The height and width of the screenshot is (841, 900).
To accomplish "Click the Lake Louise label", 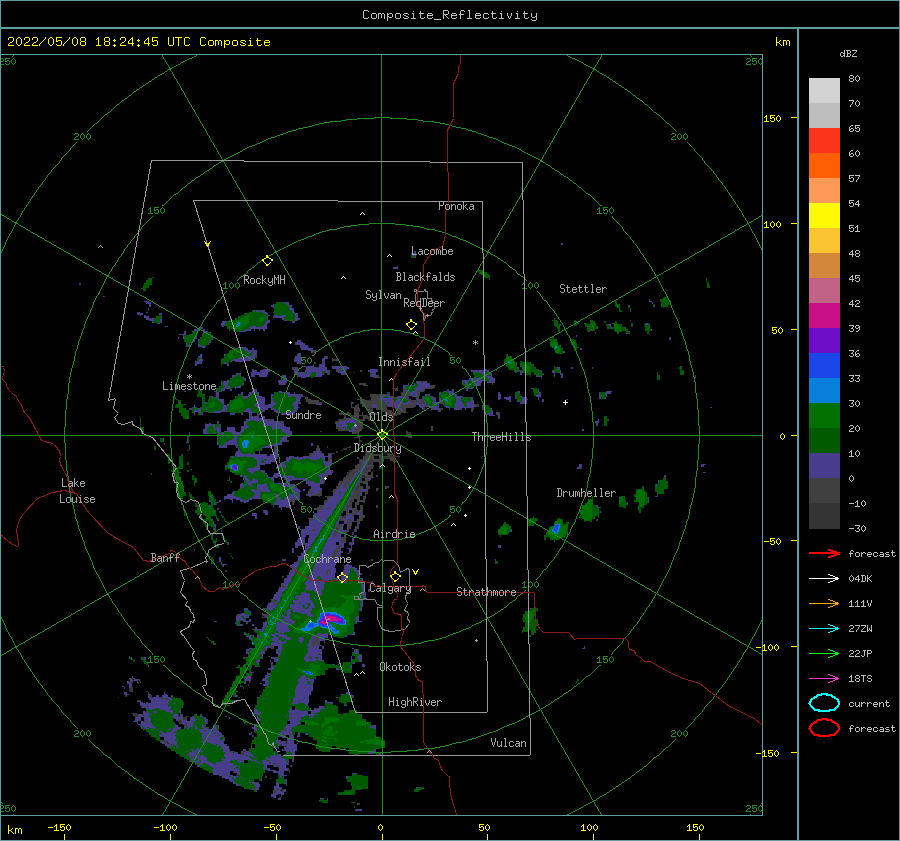I will coord(77,491).
